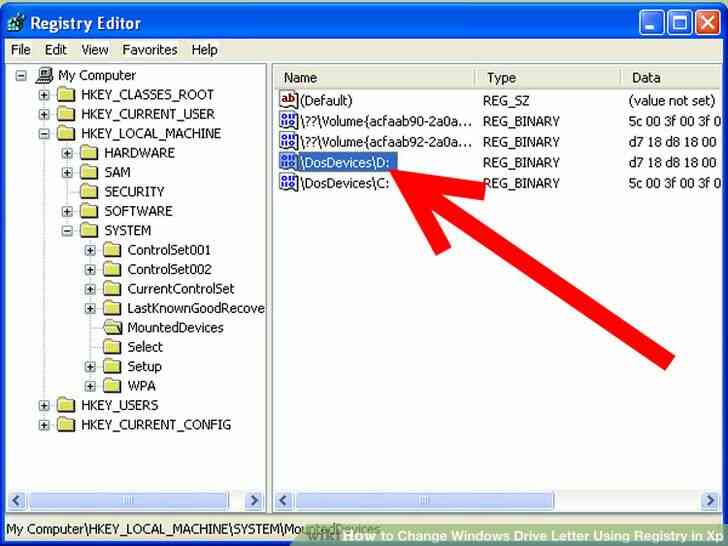The height and width of the screenshot is (546, 728).
Task: Expand the CurrentControlSet key
Action: (91, 289)
